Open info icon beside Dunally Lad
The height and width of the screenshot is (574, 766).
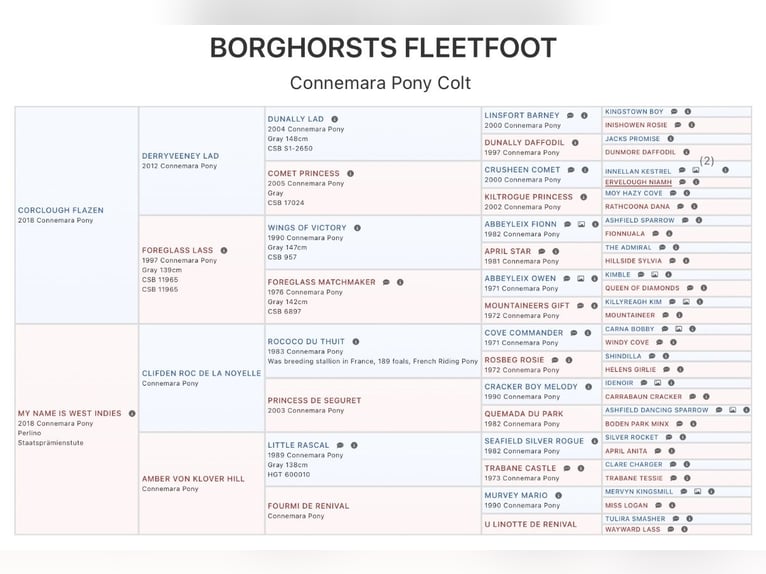click(x=335, y=119)
